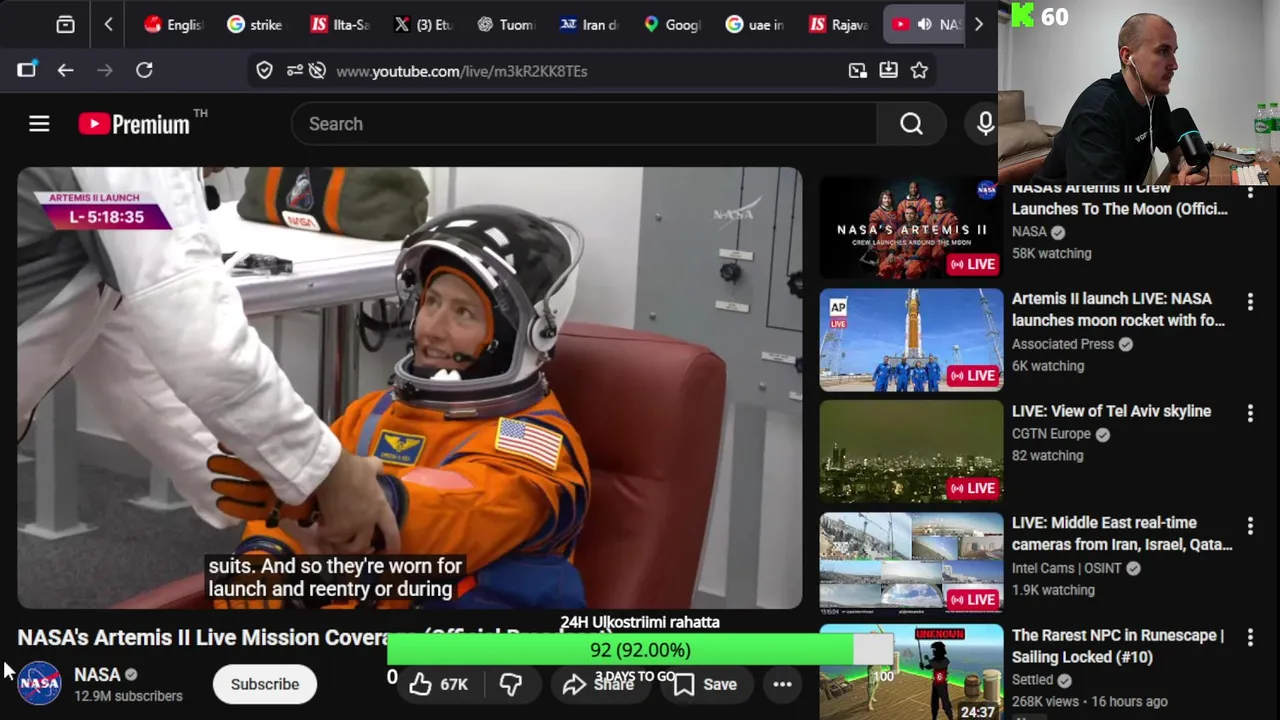
Task: Click the magnifier search button
Action: coord(911,124)
